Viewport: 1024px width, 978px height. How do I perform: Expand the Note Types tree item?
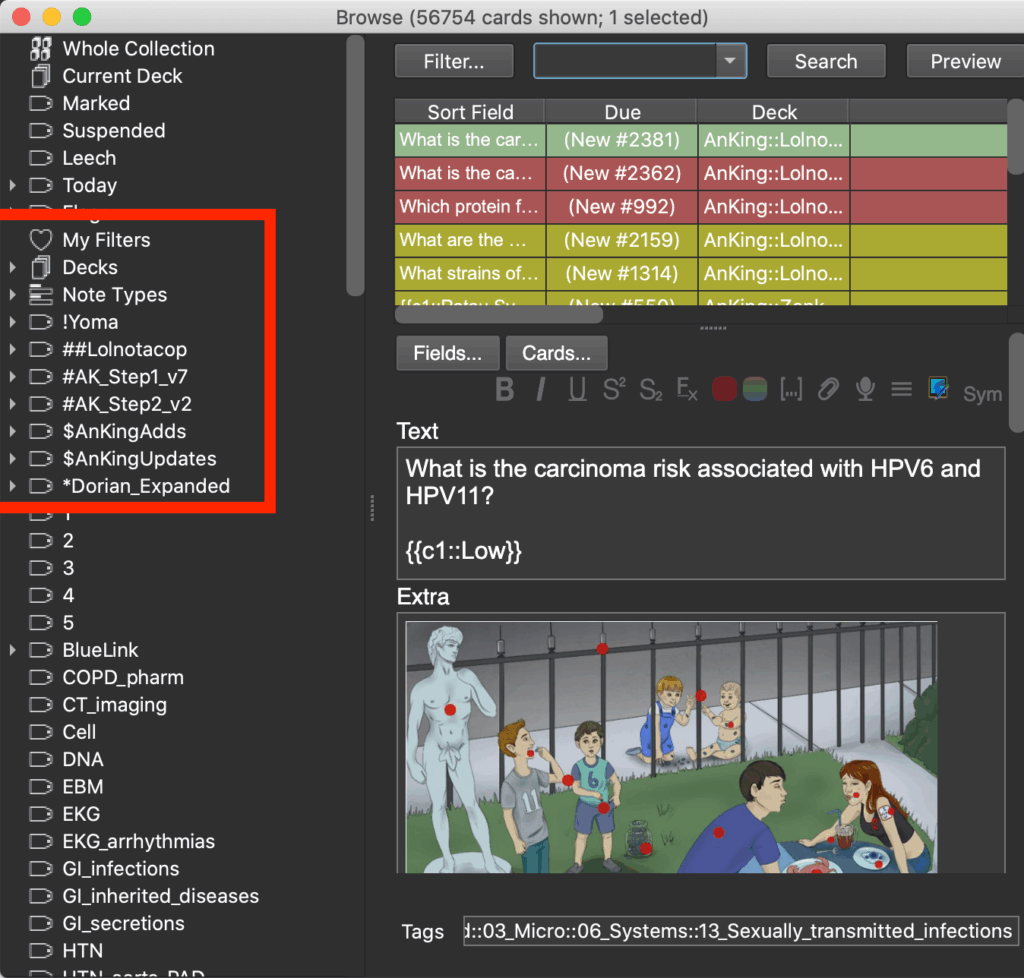[x=13, y=294]
